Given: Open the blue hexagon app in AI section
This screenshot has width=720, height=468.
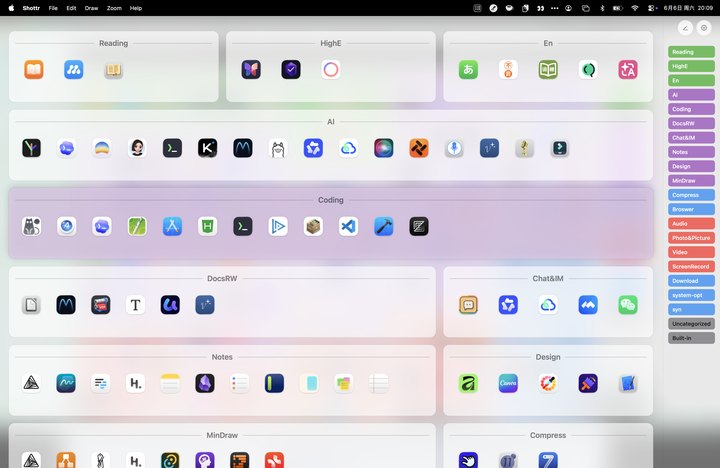Looking at the screenshot, I should tap(313, 148).
